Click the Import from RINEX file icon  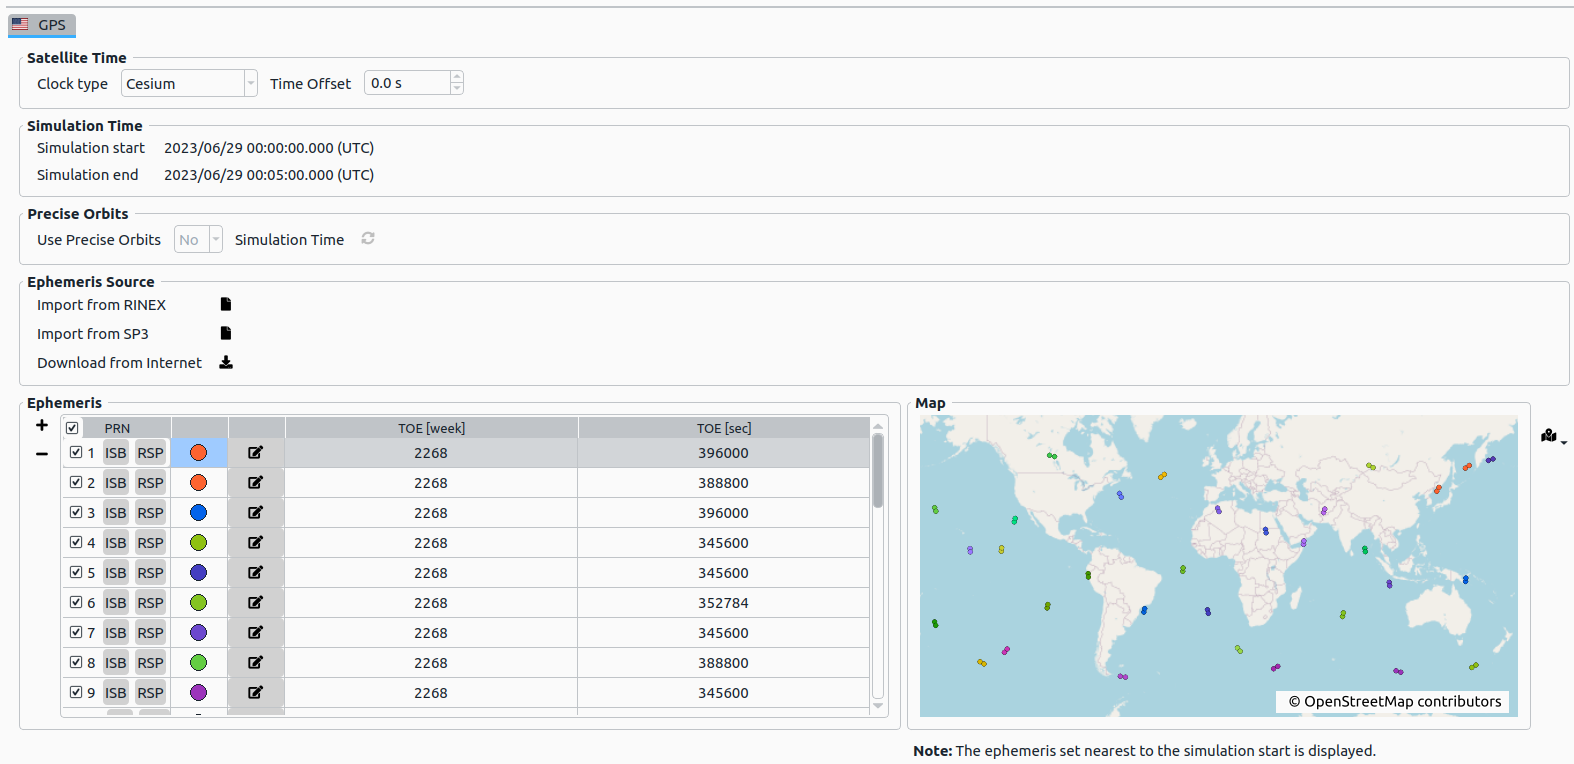226,304
